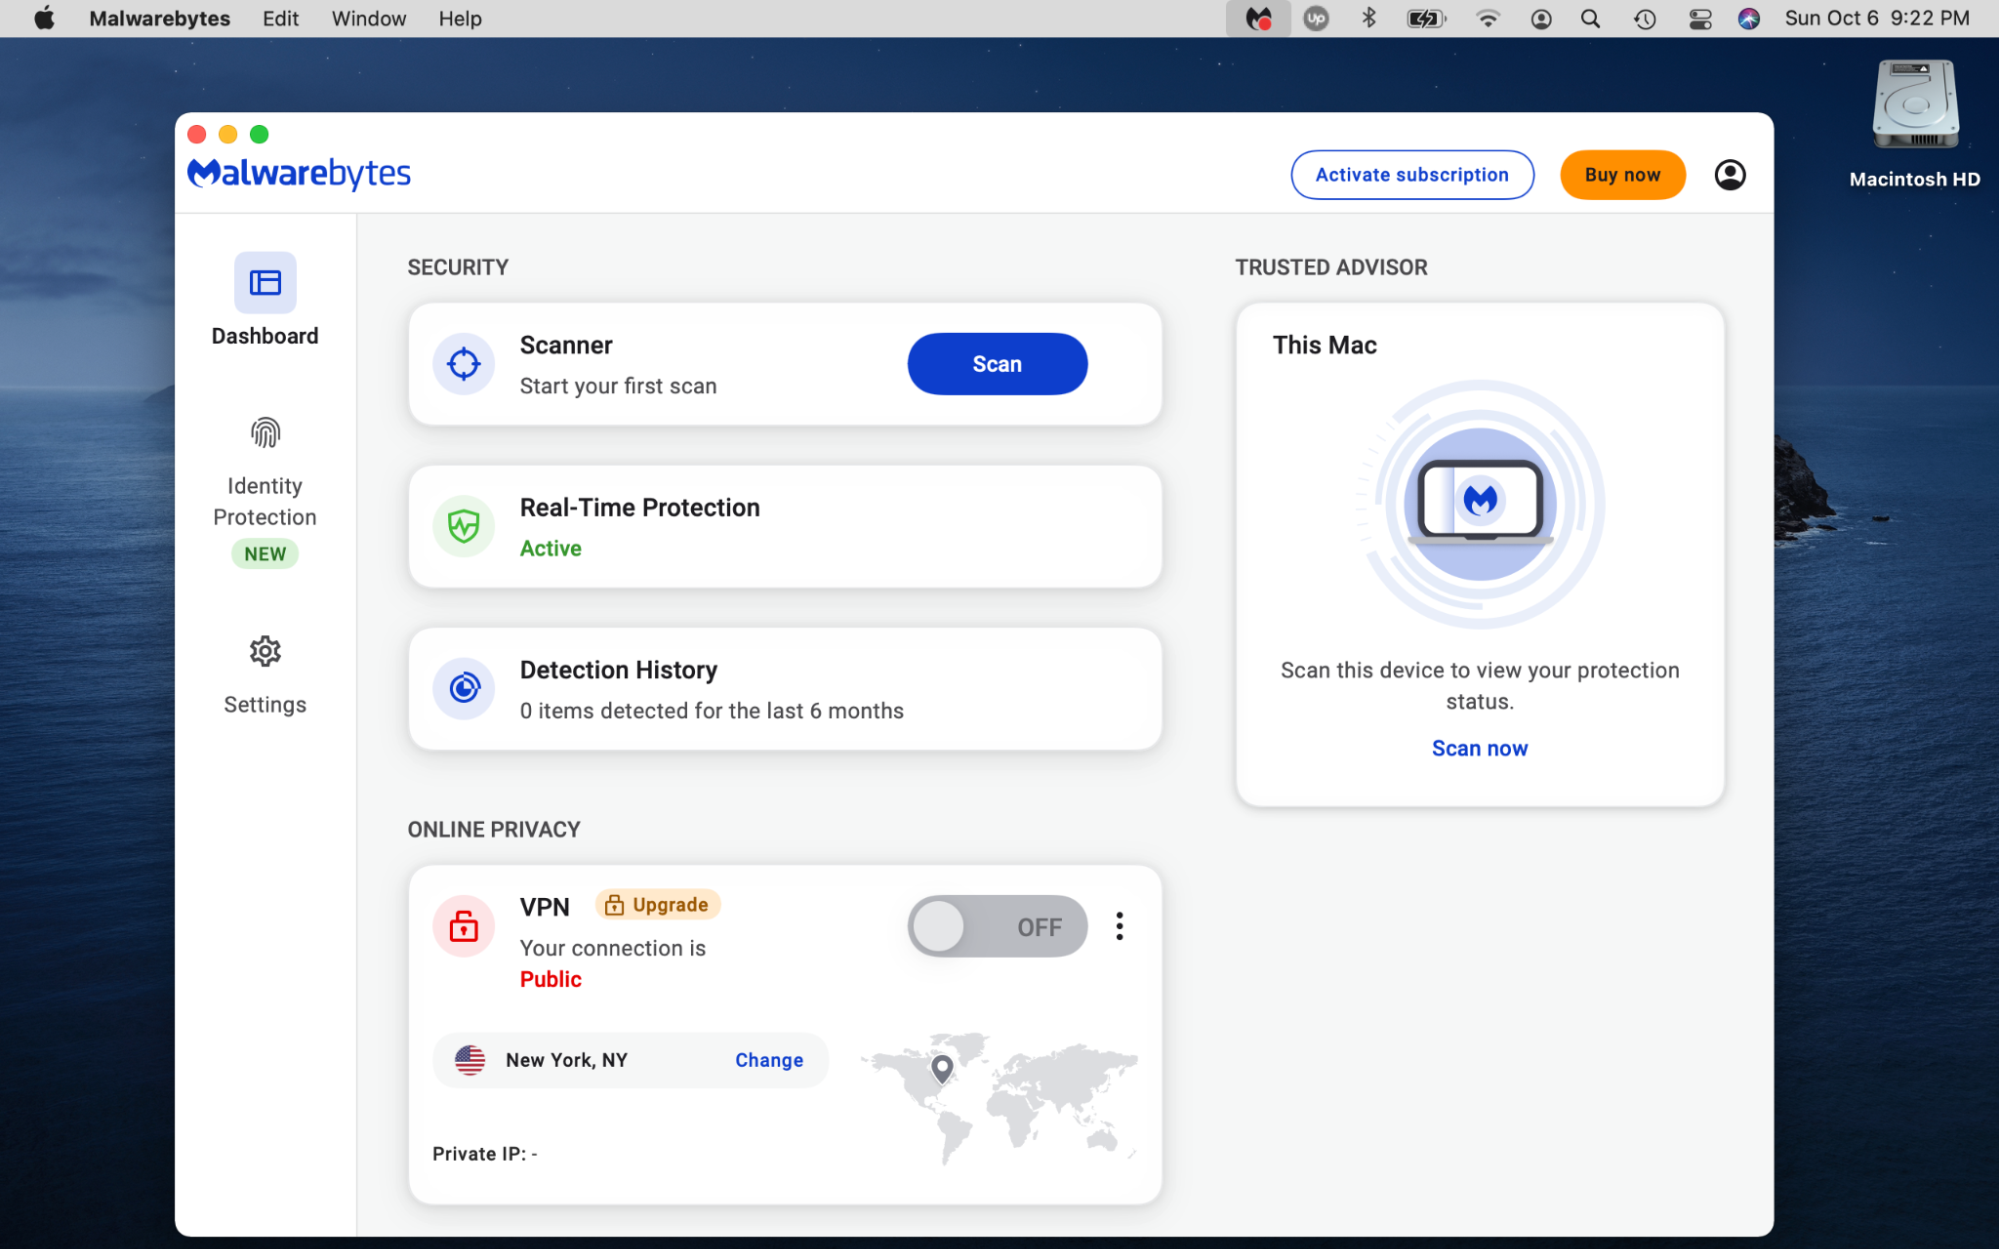1999x1250 pixels.
Task: Open the Malwarebytes app menu
Action: (x=159, y=18)
